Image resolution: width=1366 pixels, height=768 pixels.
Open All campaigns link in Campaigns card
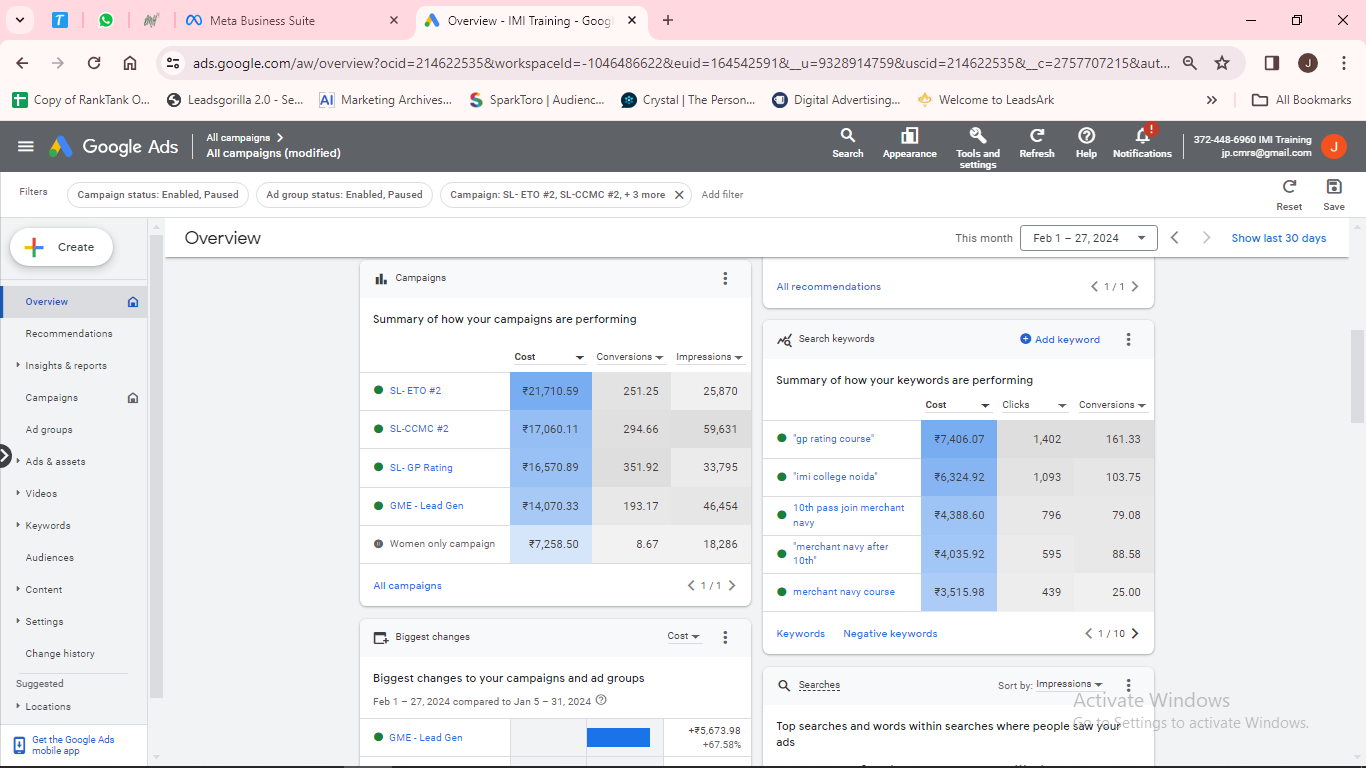[407, 586]
